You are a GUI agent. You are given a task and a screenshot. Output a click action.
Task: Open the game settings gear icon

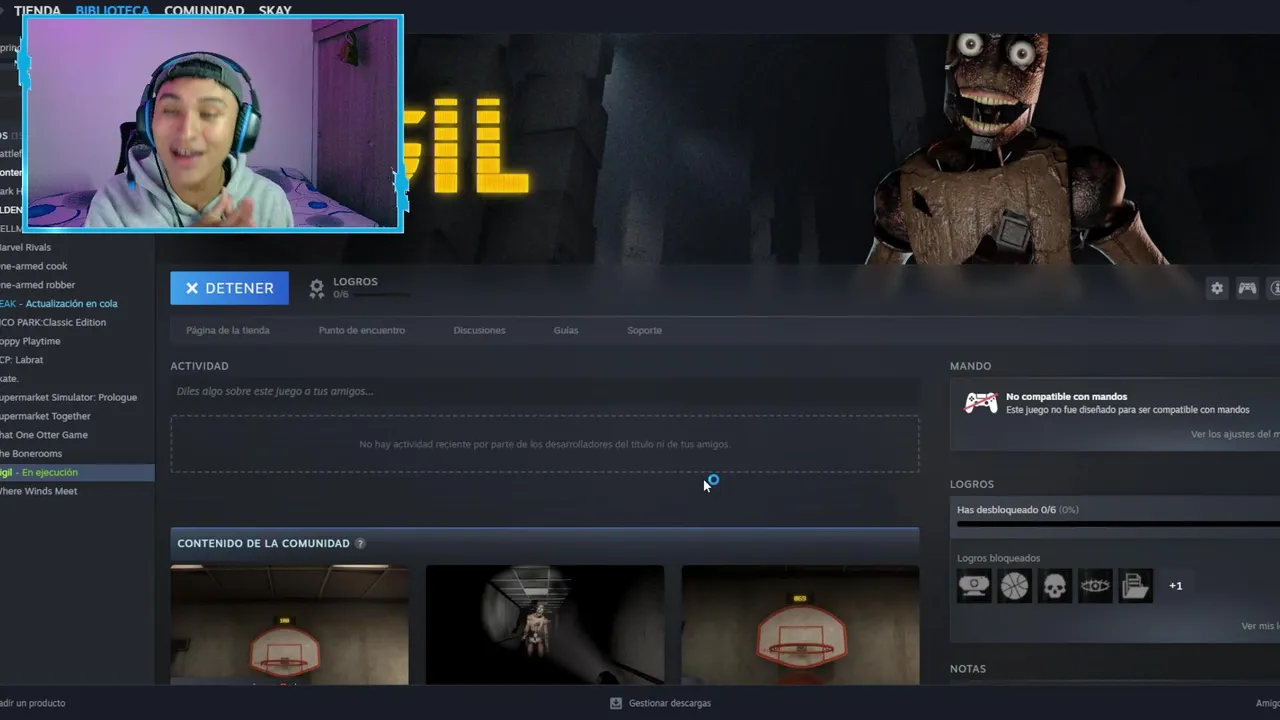(1217, 288)
